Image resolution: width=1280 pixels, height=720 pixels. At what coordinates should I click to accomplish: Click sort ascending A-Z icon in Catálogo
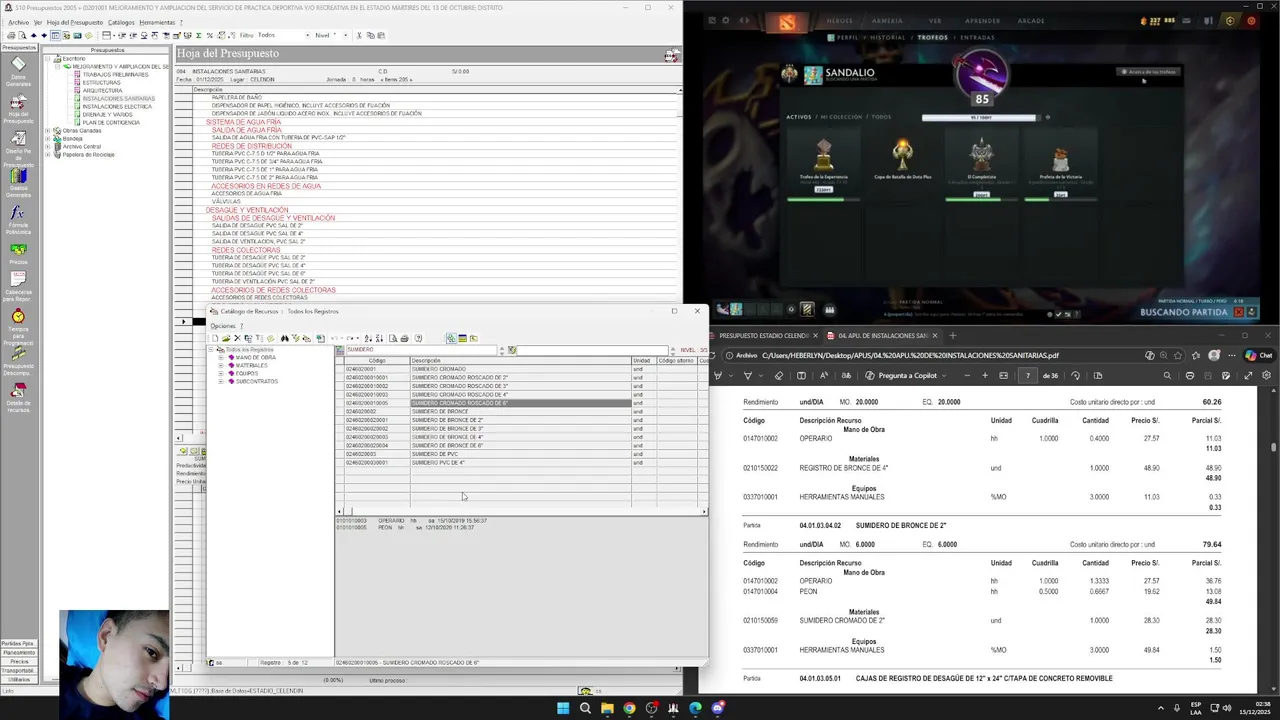[368, 338]
